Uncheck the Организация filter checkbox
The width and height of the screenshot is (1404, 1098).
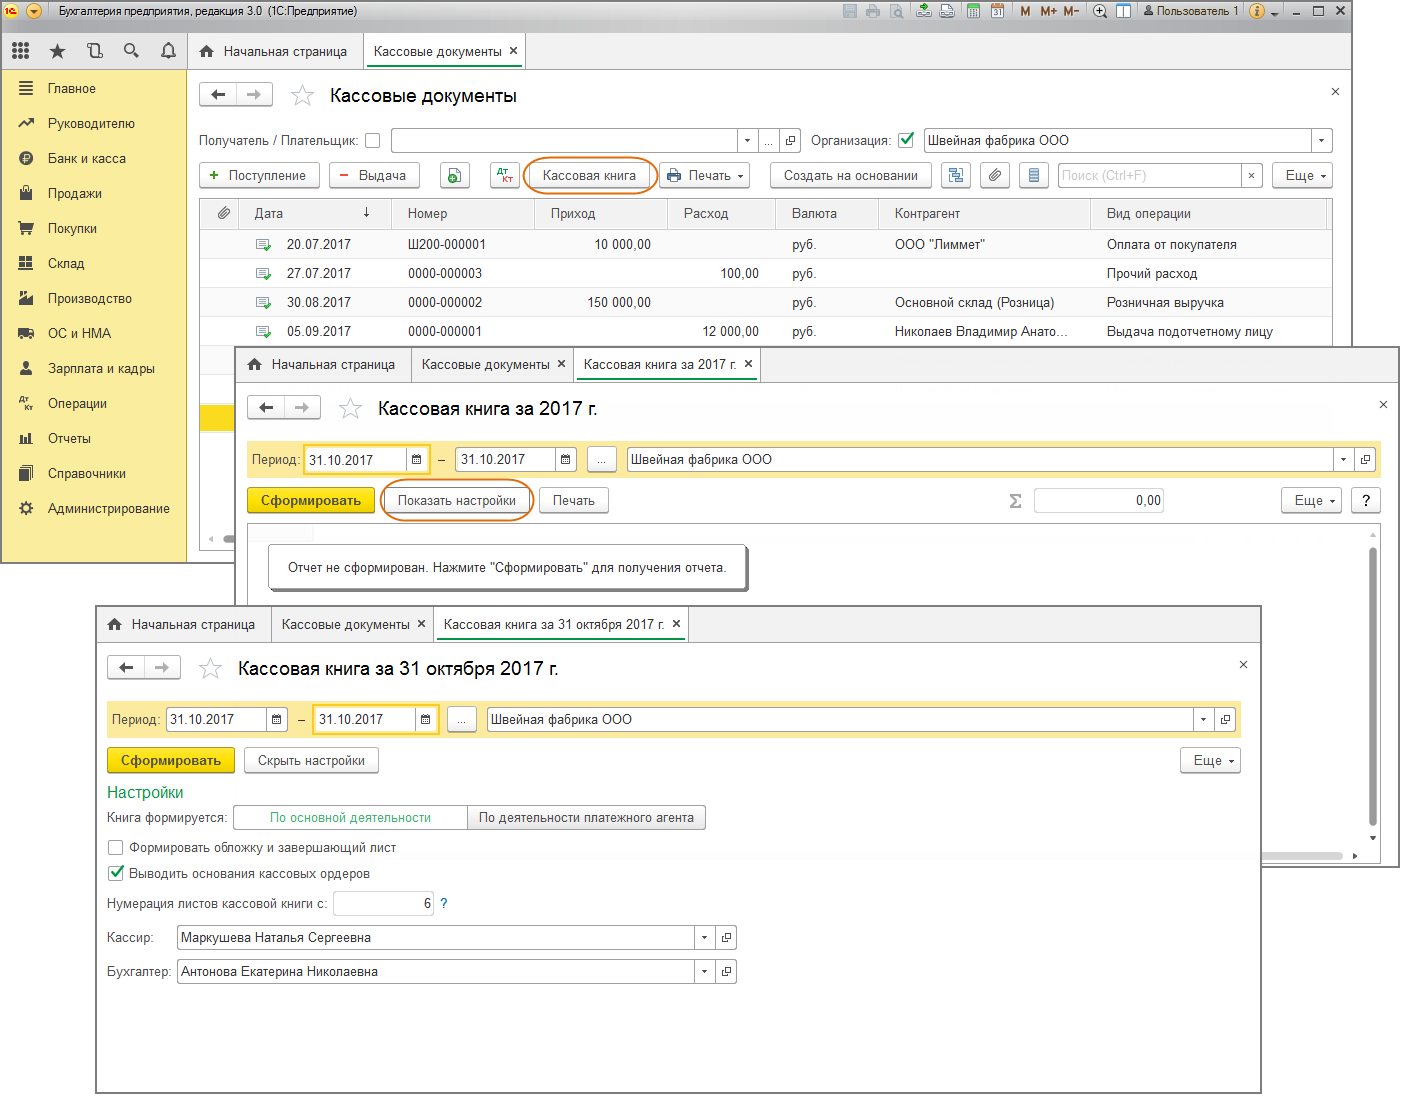(906, 141)
